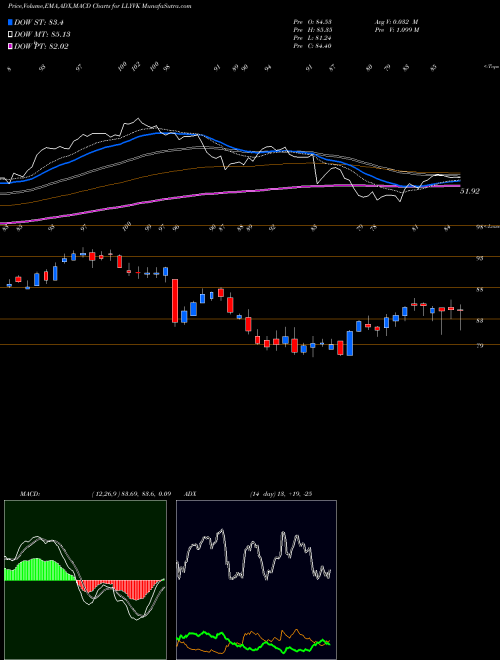The width and height of the screenshot is (500, 660).
Task: Click the ADX panel title label
Action: tap(190, 494)
